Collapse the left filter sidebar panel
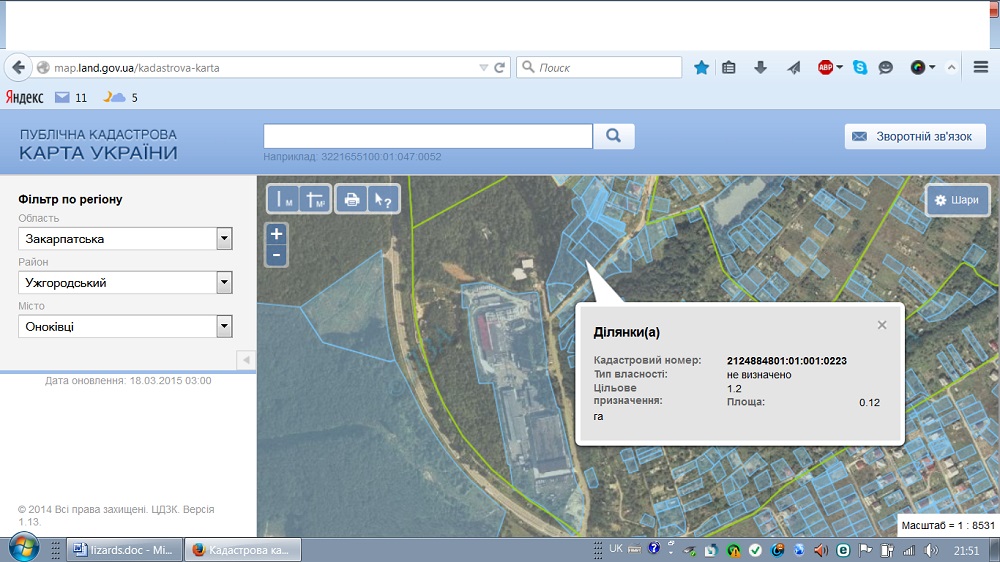This screenshot has width=1000, height=562. pos(246,360)
